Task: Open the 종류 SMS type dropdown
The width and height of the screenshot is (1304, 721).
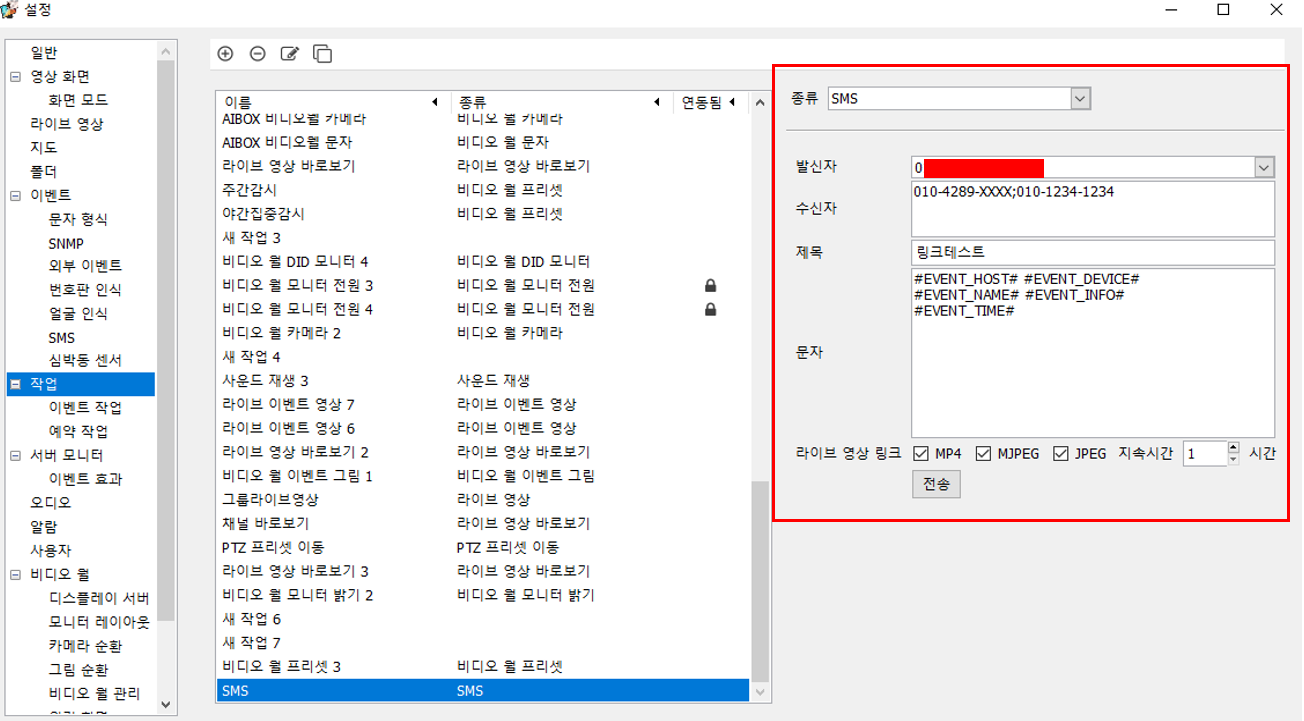Action: point(1079,98)
